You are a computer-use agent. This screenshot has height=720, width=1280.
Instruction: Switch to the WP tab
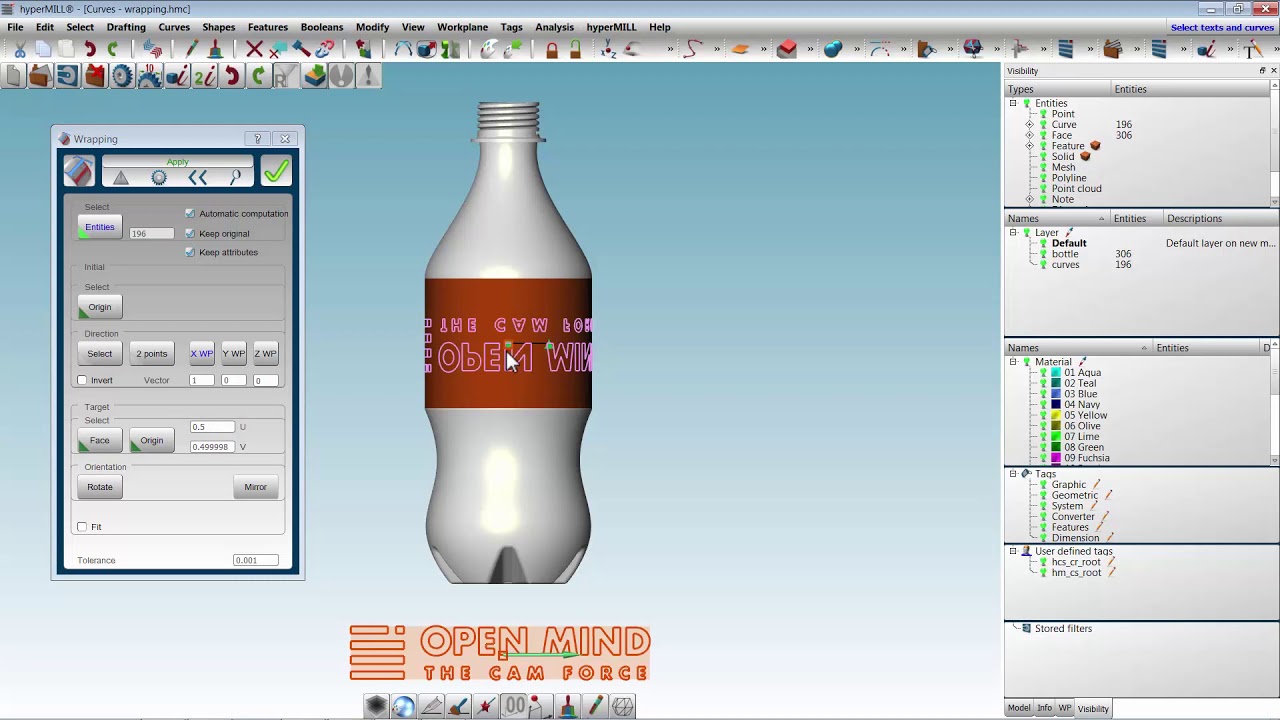pyautogui.click(x=1065, y=708)
